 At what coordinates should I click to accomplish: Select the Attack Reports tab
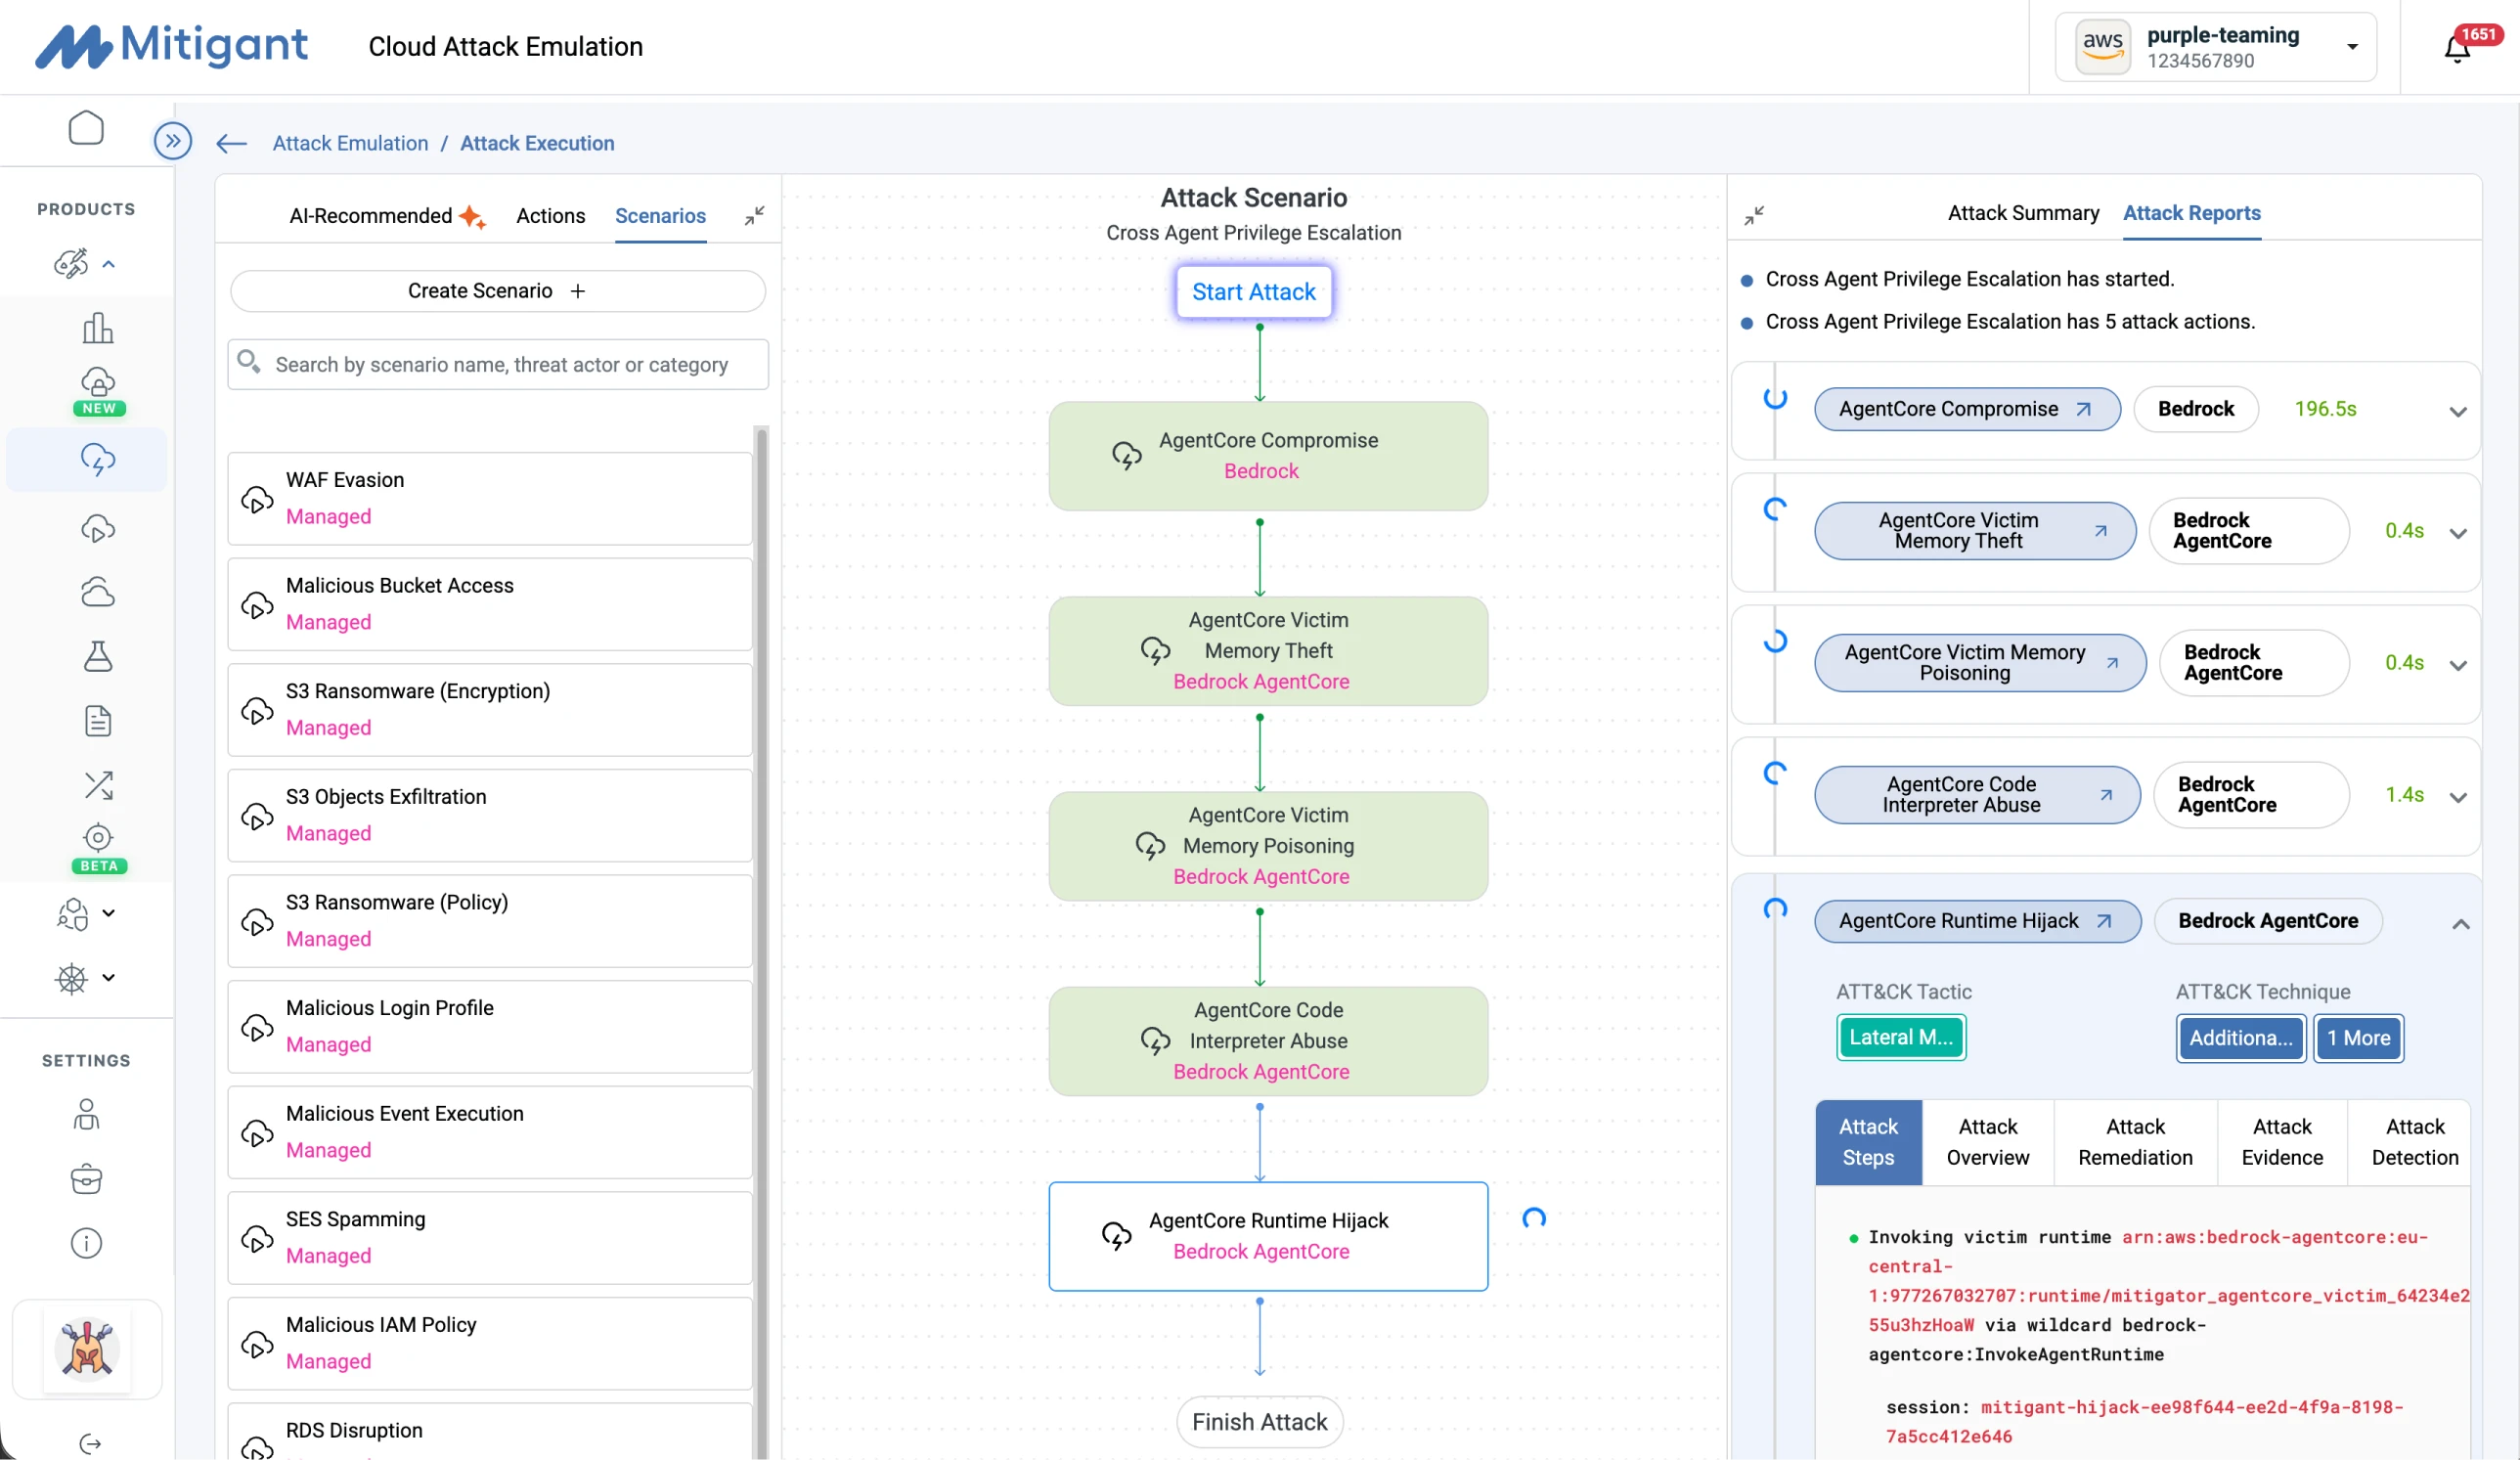[2191, 213]
